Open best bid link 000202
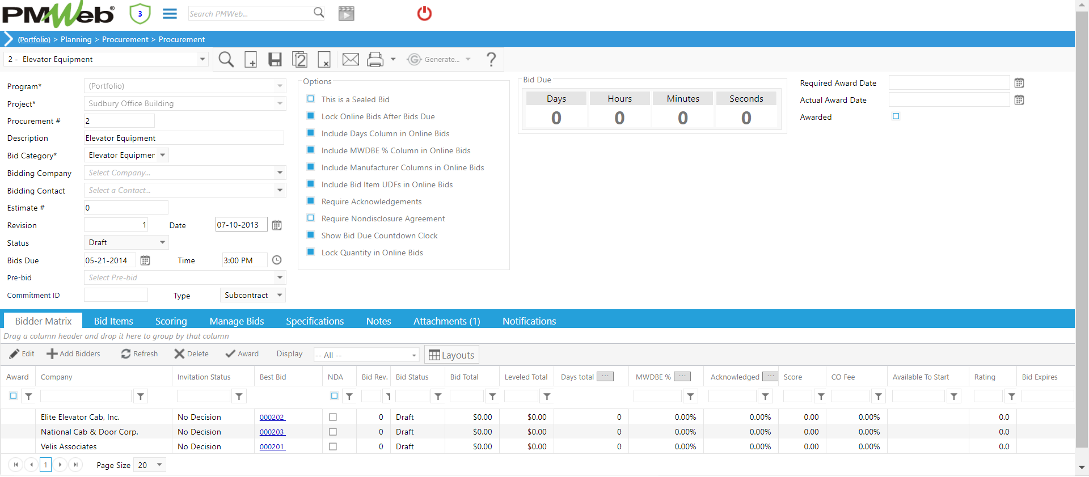Screen dimensions: 1089x477 click(x=272, y=417)
